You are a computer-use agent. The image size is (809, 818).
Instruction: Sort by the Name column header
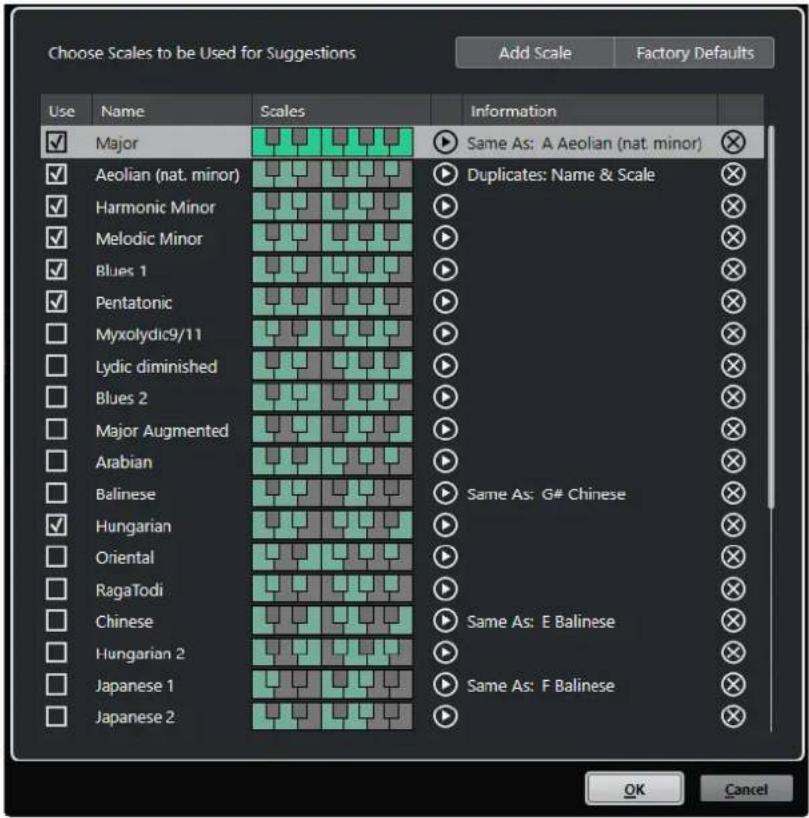click(x=172, y=111)
